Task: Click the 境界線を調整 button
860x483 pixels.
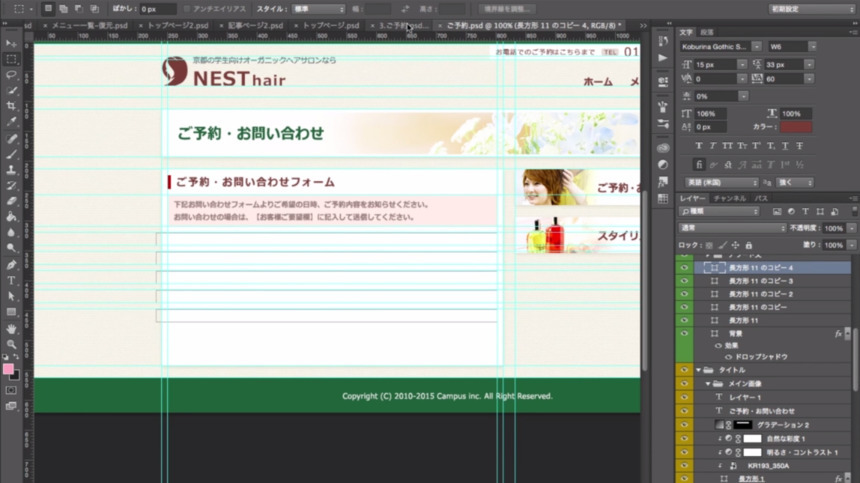Action: 506,9
